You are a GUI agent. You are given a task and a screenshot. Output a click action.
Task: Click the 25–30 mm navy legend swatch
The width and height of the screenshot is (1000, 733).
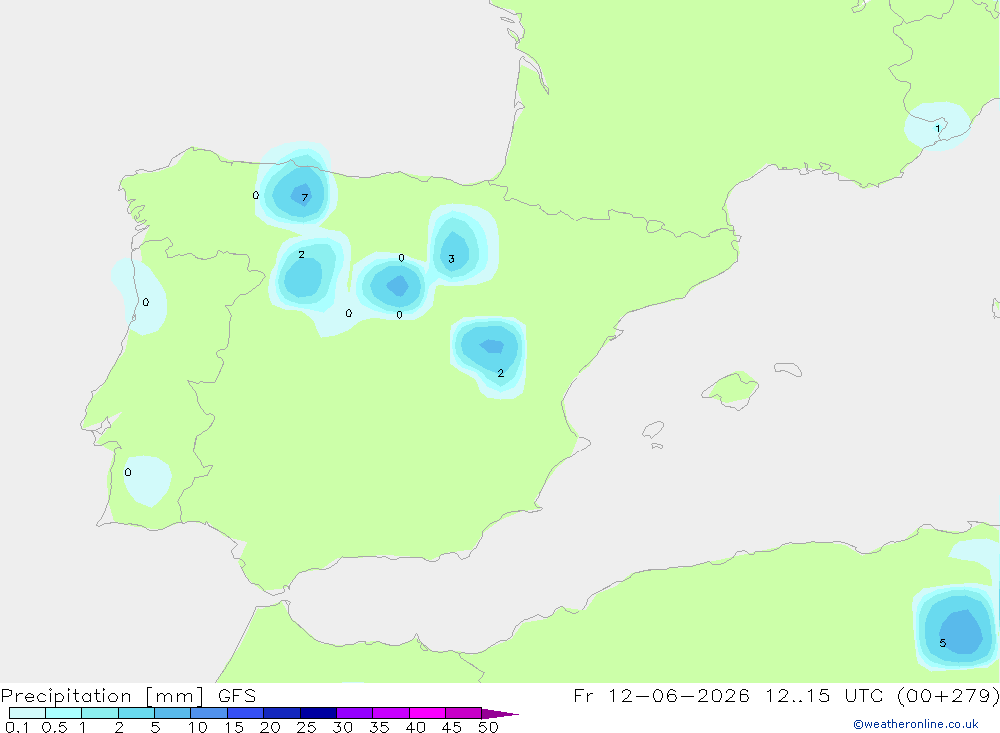318,713
